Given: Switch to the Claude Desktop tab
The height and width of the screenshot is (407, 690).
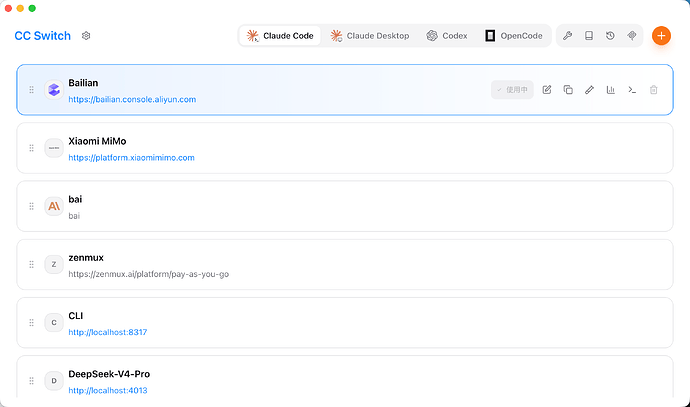Looking at the screenshot, I should point(370,36).
